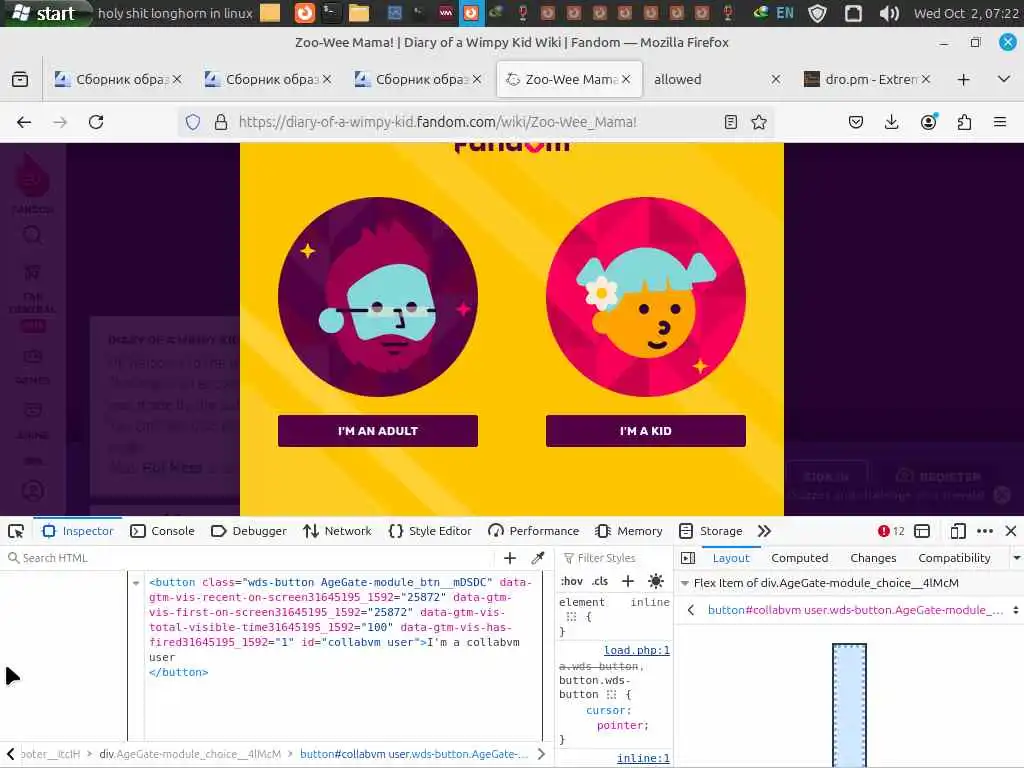
Task: Open the Firefox downloads panel
Action: 891,122
